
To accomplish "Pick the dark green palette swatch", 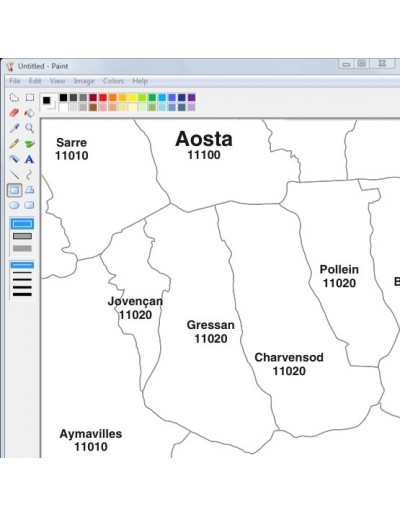I will [152, 97].
